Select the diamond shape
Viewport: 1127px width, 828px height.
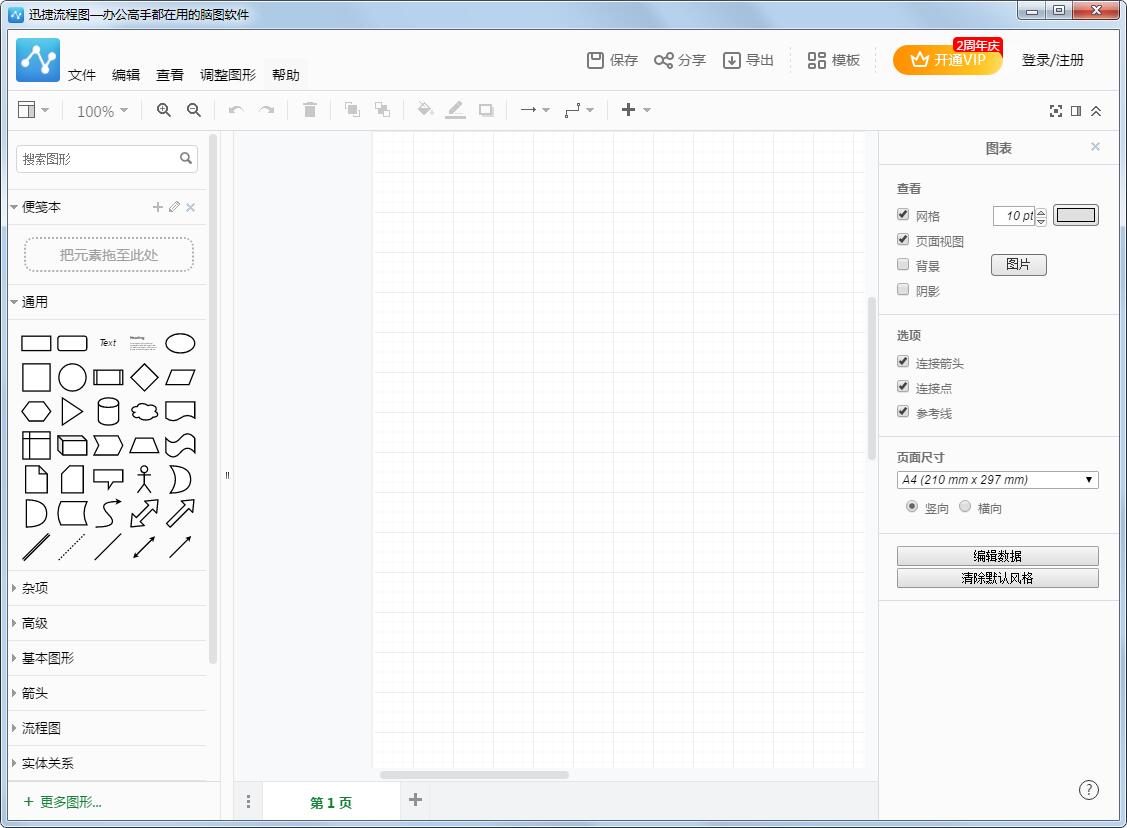[144, 377]
